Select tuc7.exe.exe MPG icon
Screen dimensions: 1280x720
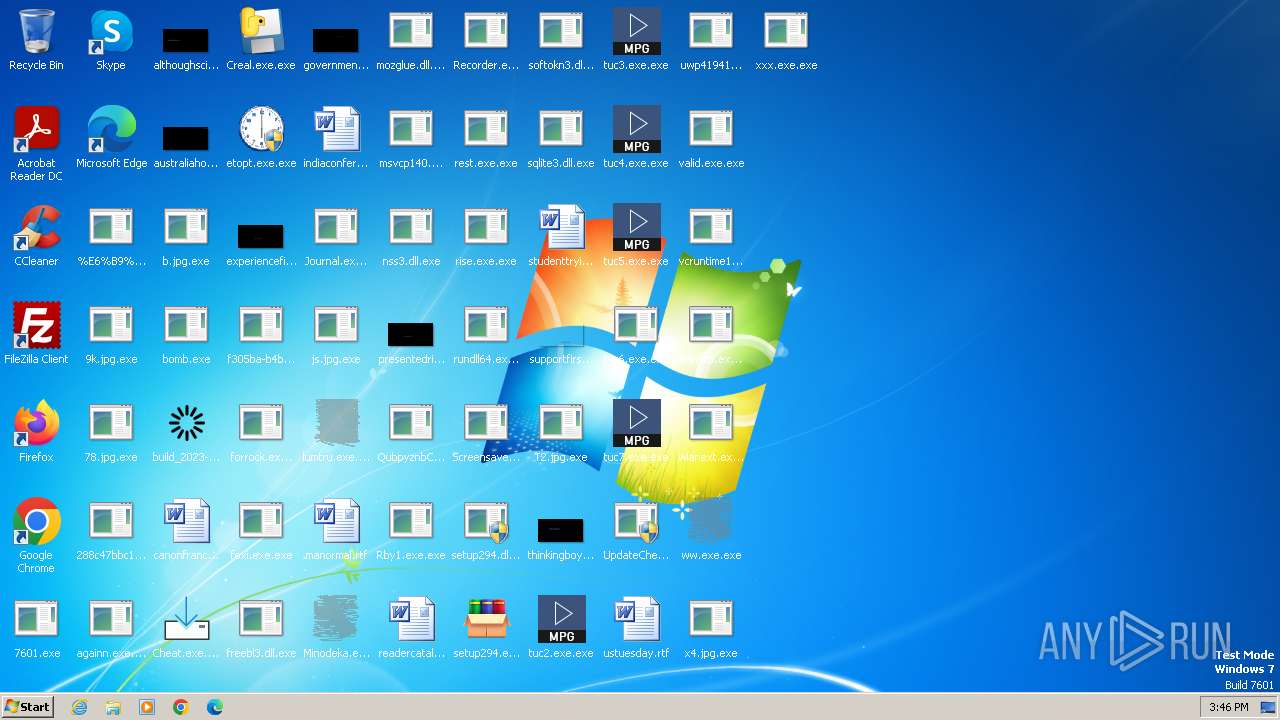(636, 424)
